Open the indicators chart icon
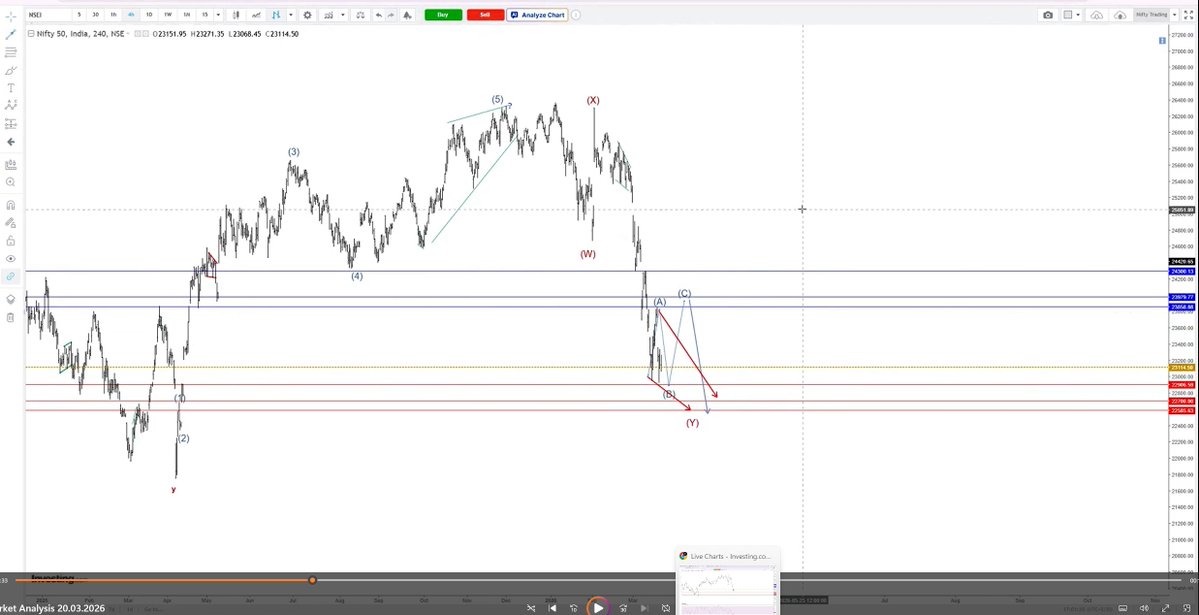This screenshot has height=615, width=1199. pyautogui.click(x=329, y=15)
